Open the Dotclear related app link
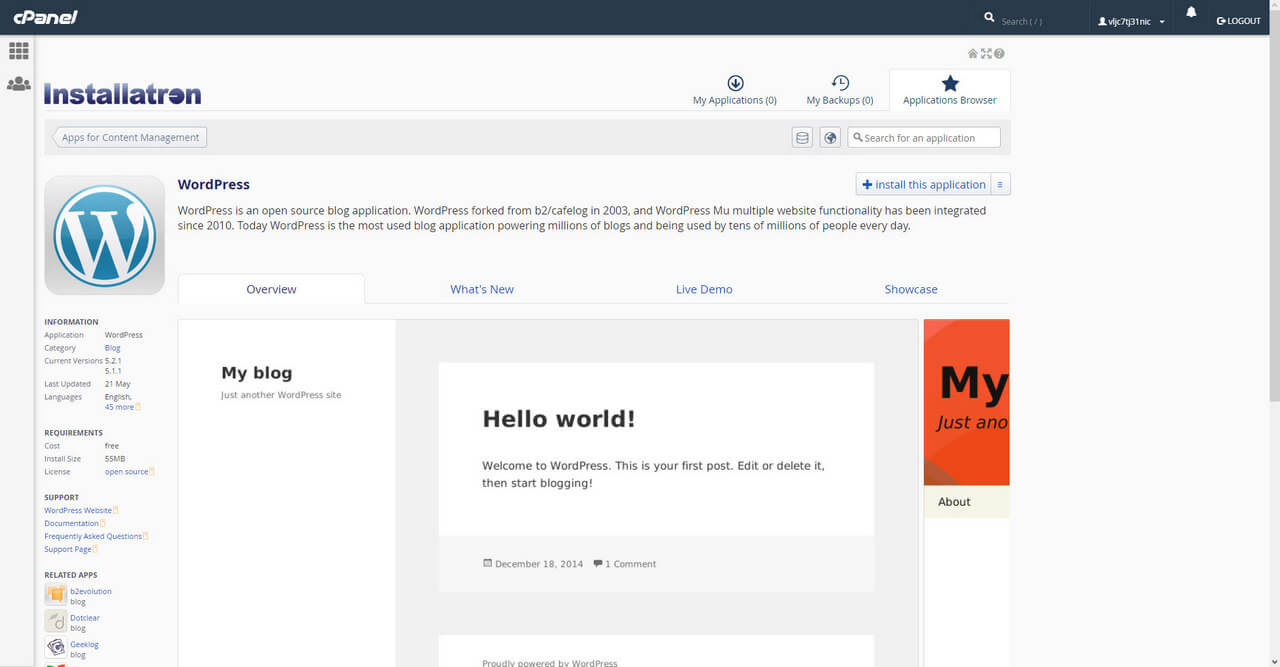 (x=85, y=618)
